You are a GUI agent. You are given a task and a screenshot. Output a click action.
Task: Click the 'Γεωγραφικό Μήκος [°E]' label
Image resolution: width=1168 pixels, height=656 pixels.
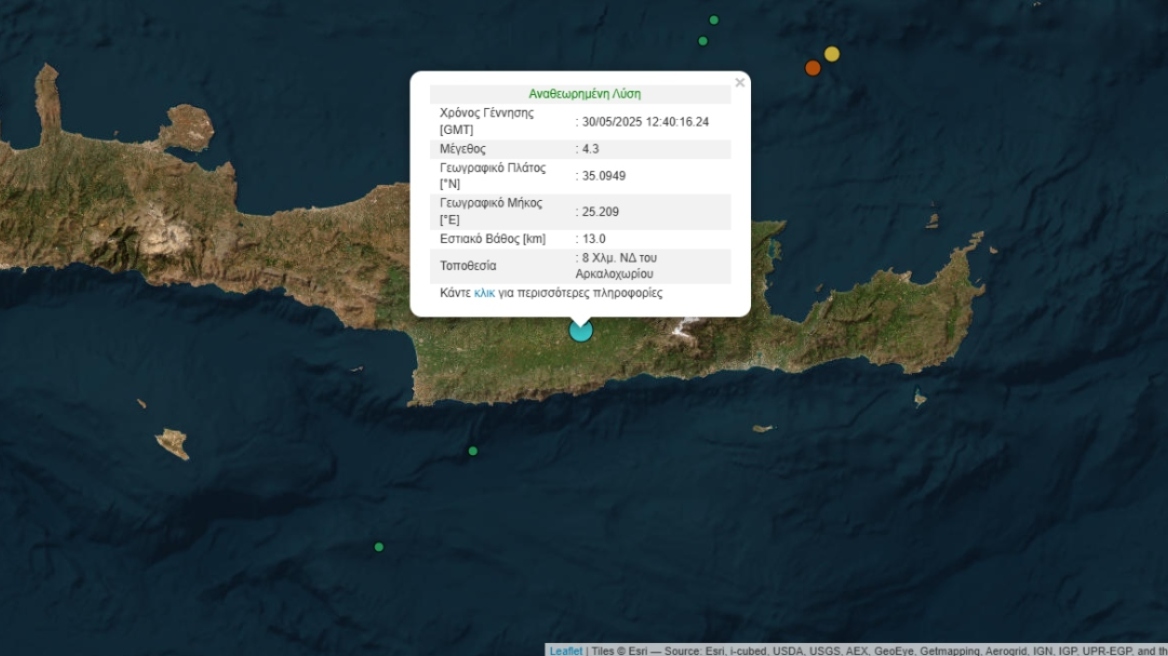491,211
